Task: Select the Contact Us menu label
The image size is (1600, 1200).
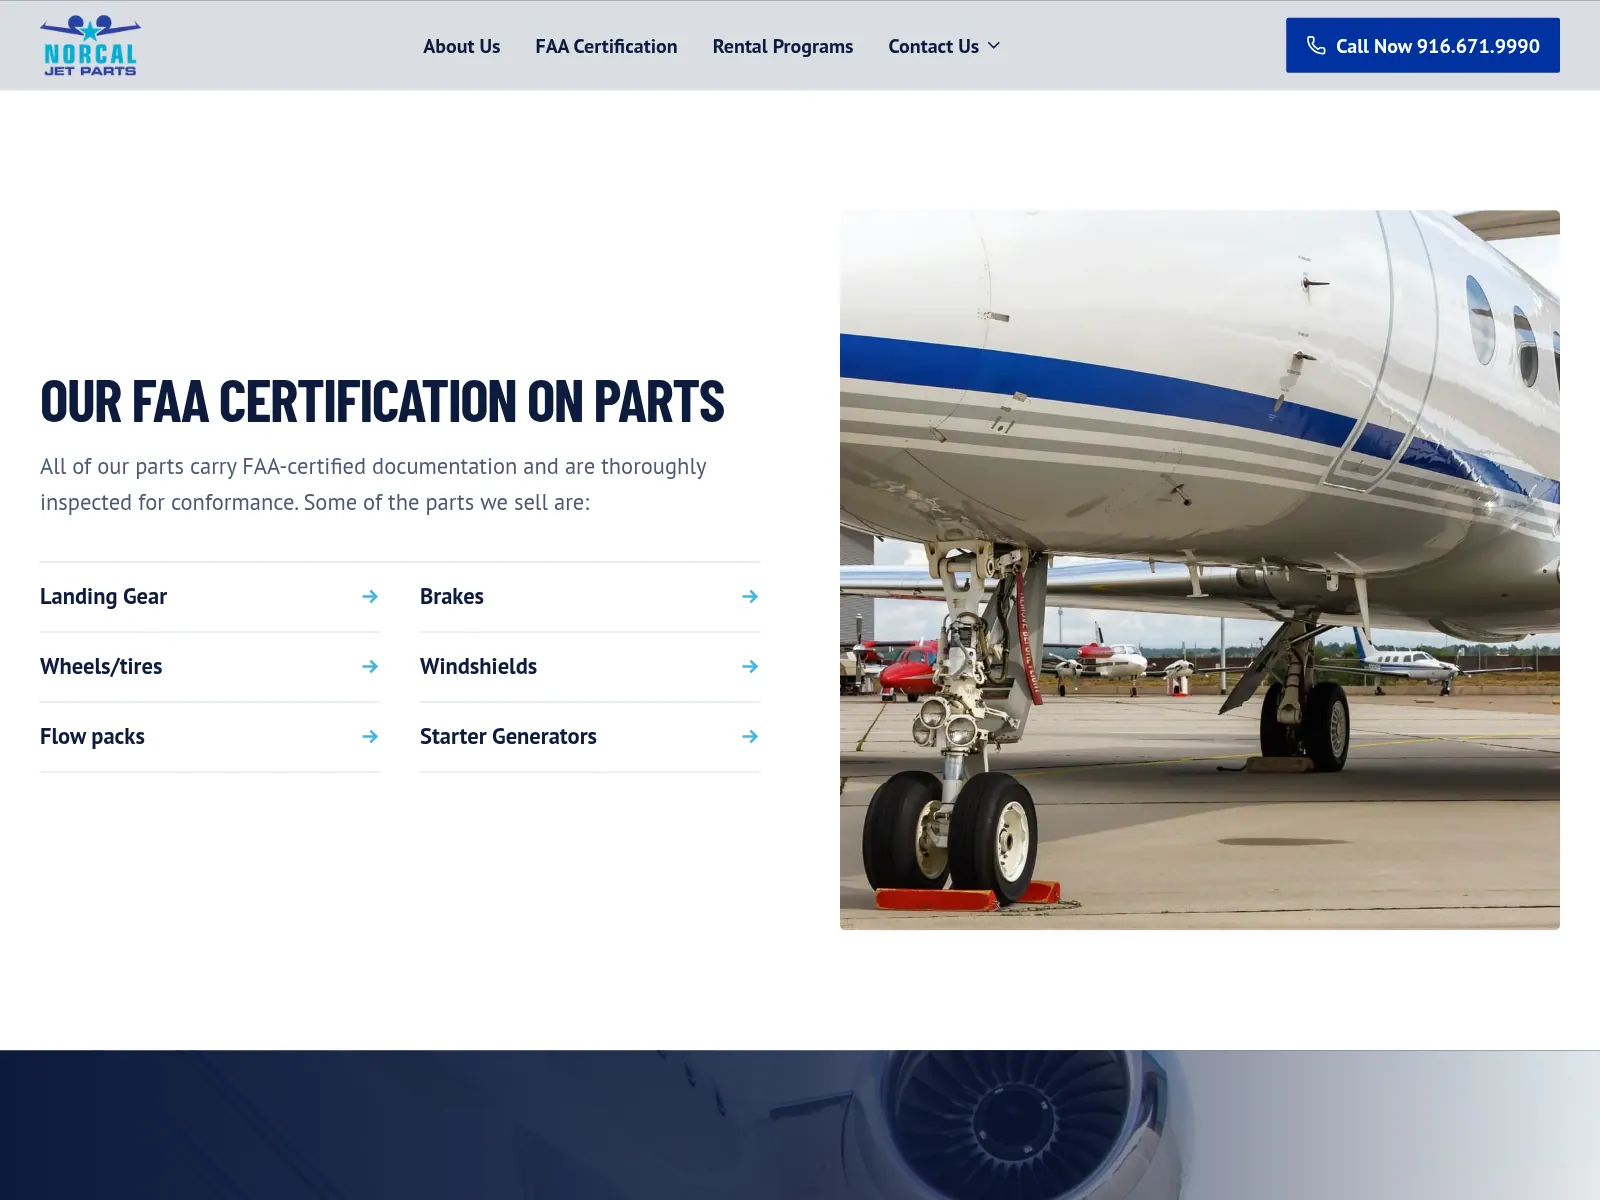Action: pos(933,46)
